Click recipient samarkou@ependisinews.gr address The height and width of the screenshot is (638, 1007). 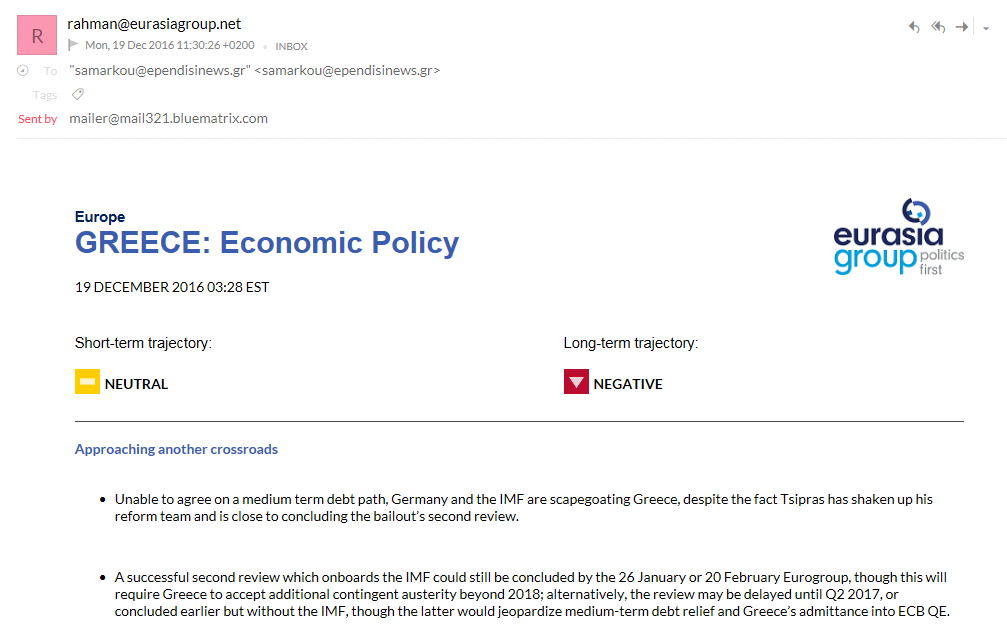point(254,71)
